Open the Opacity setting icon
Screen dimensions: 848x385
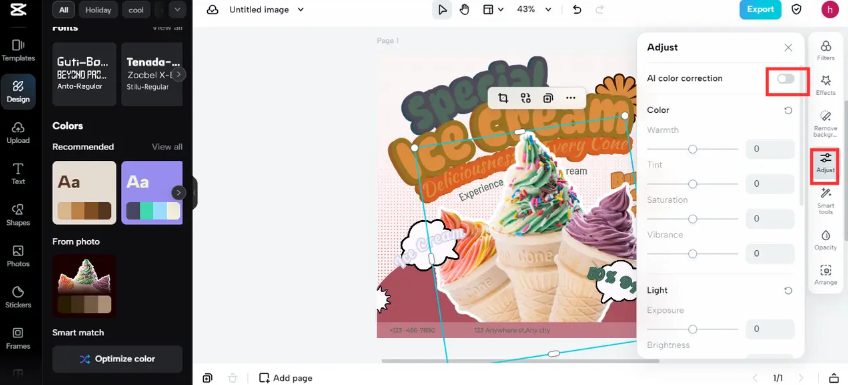point(825,240)
